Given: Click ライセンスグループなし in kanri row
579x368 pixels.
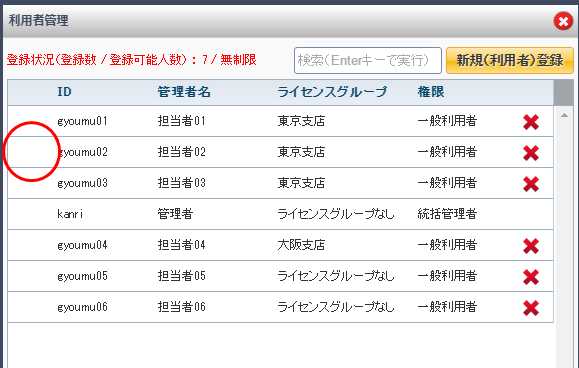Looking at the screenshot, I should click(336, 214).
